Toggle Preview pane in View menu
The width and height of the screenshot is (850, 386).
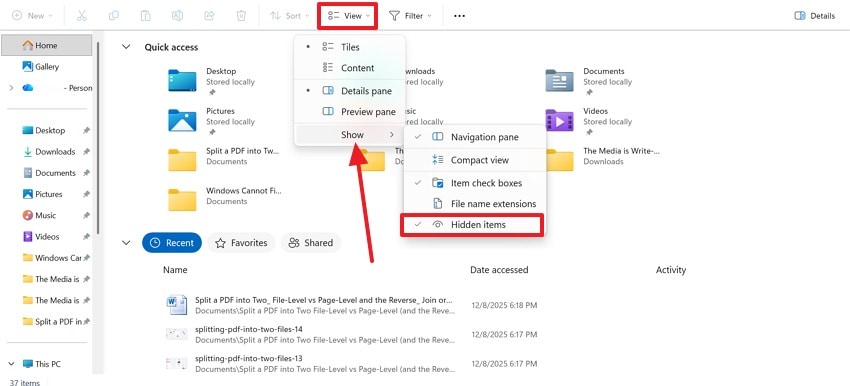point(350,112)
